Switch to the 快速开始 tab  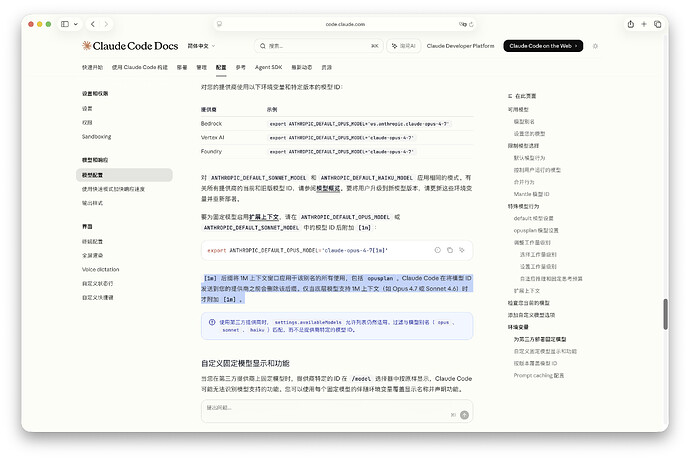coord(92,67)
